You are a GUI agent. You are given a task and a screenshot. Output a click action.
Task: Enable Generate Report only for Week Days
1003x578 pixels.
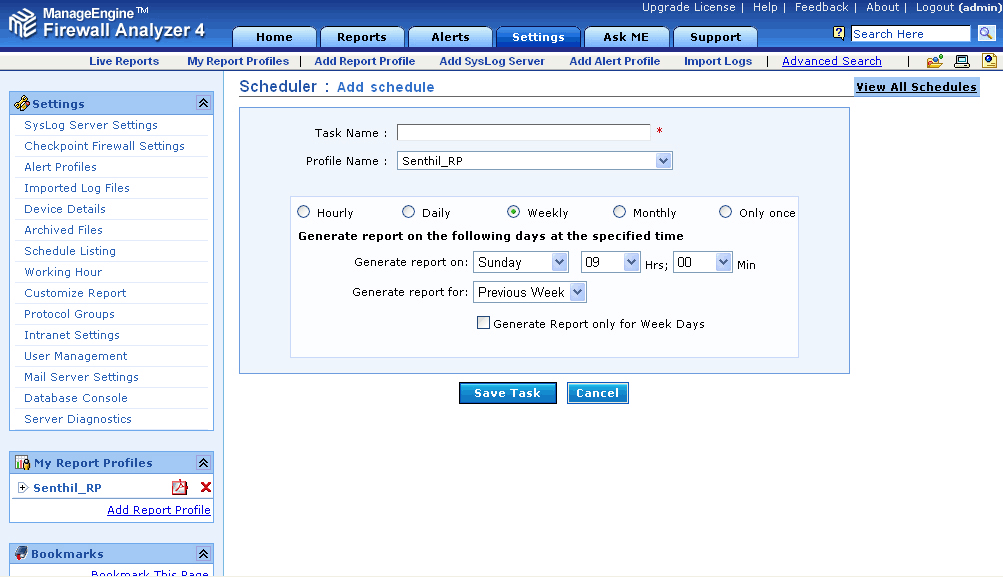[x=484, y=323]
